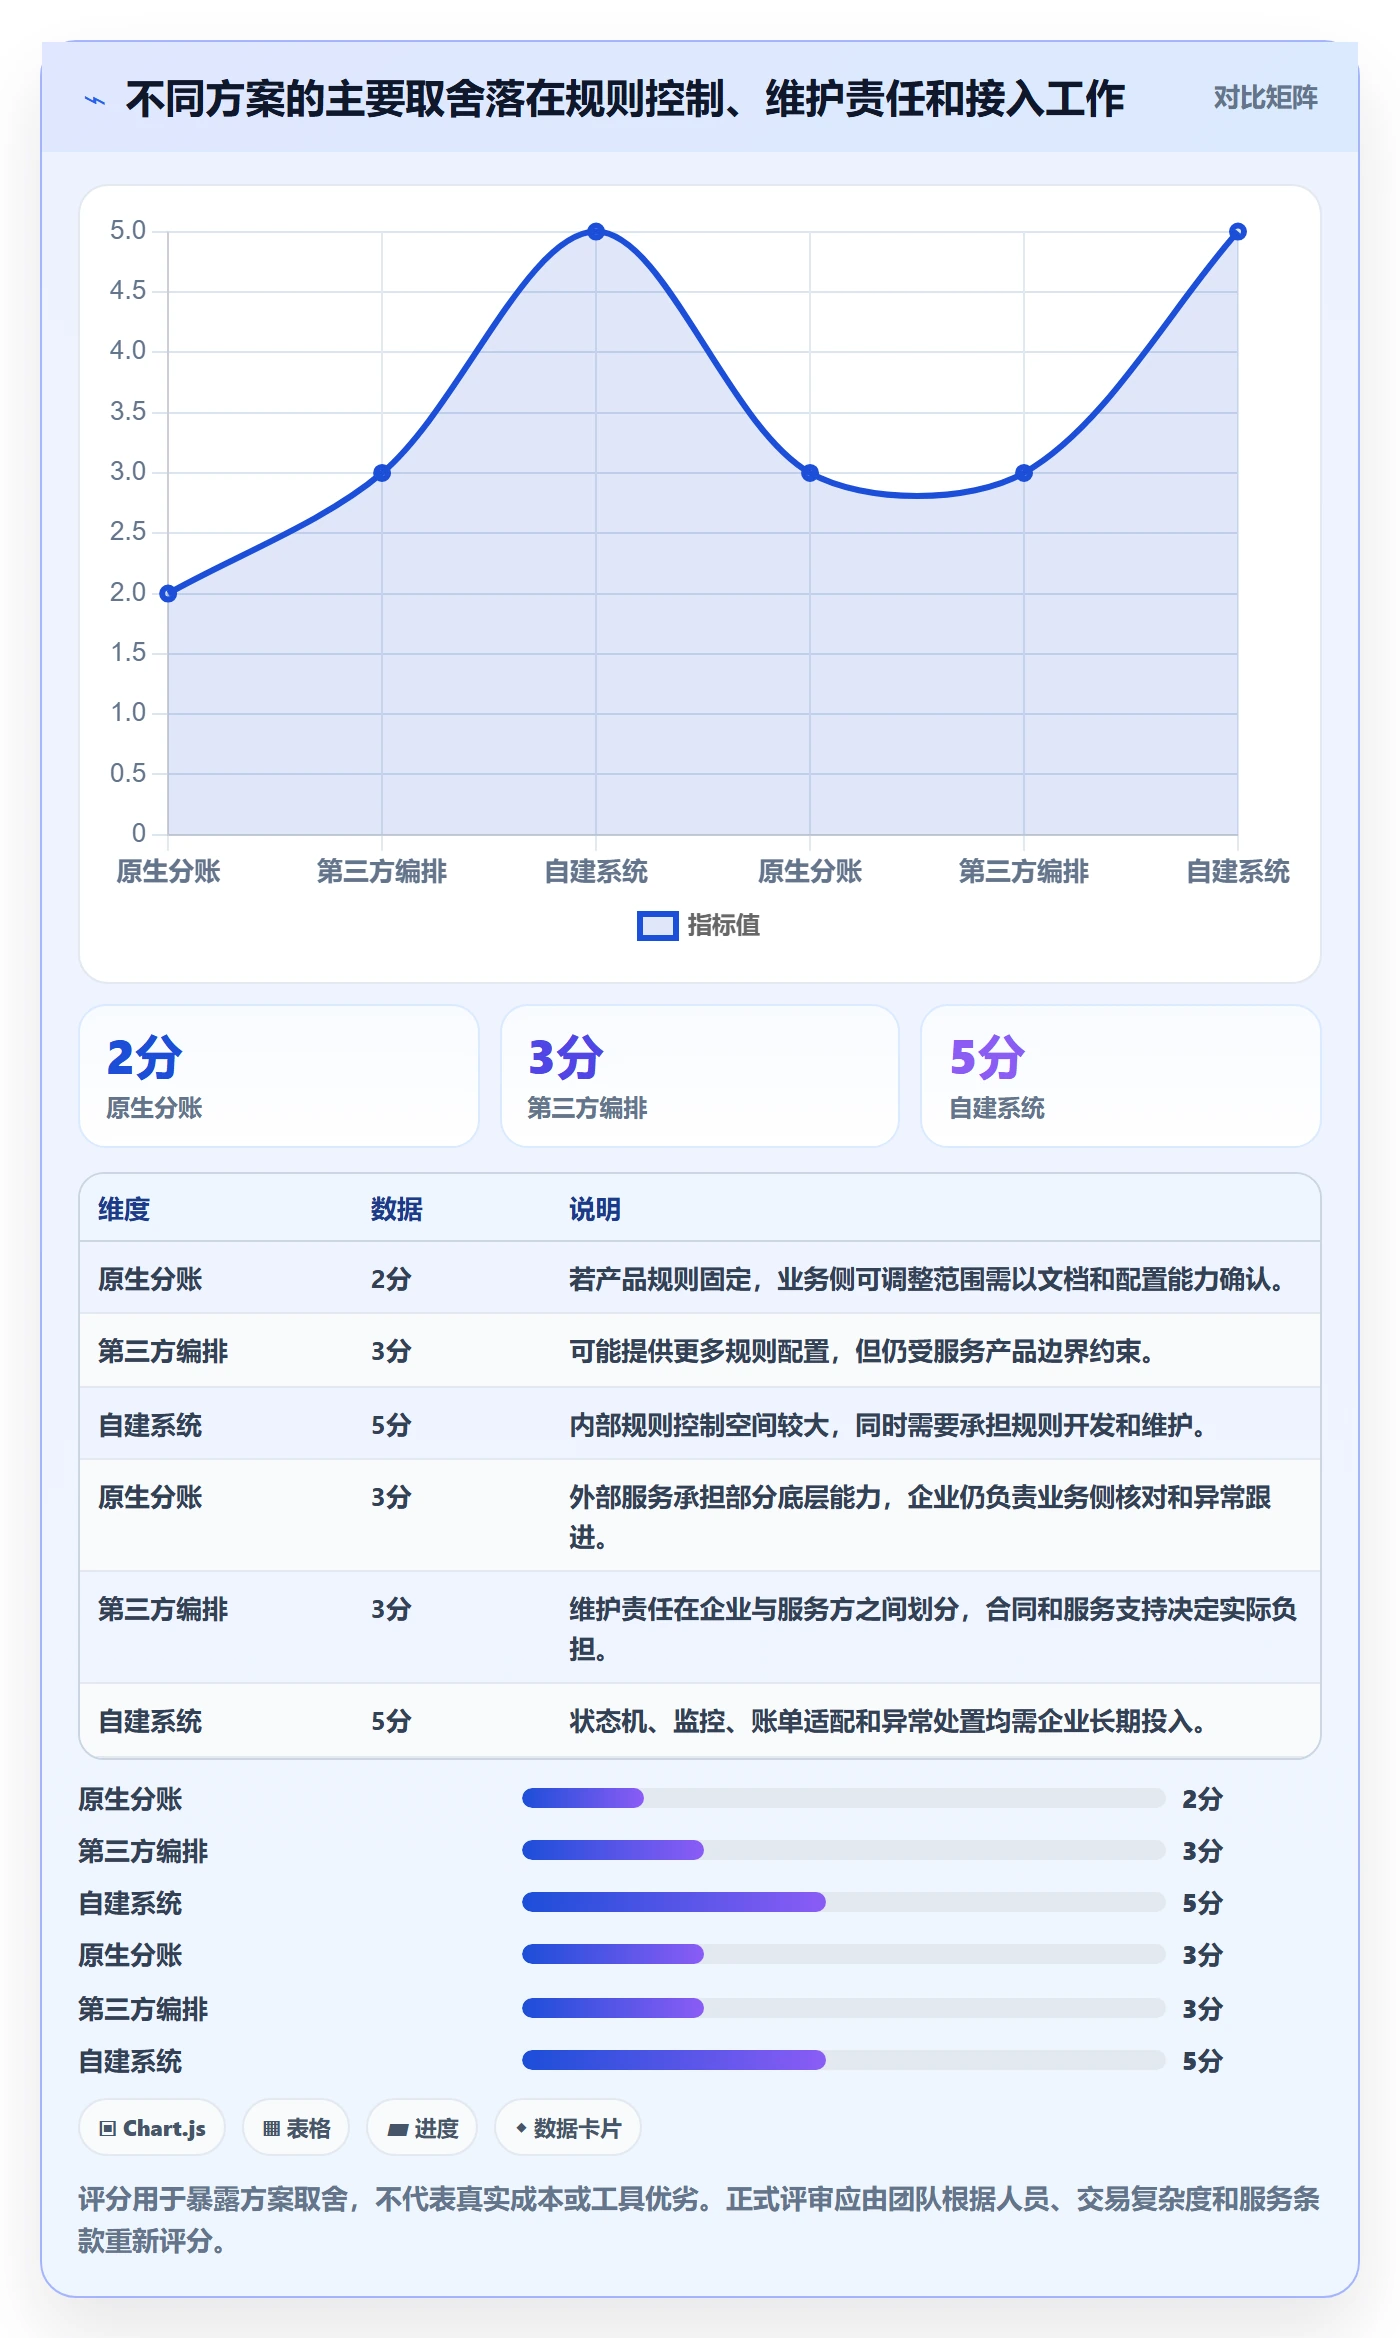1400x2338 pixels.
Task: Select the table row 原生分账 with 2分
Action: click(x=700, y=1278)
